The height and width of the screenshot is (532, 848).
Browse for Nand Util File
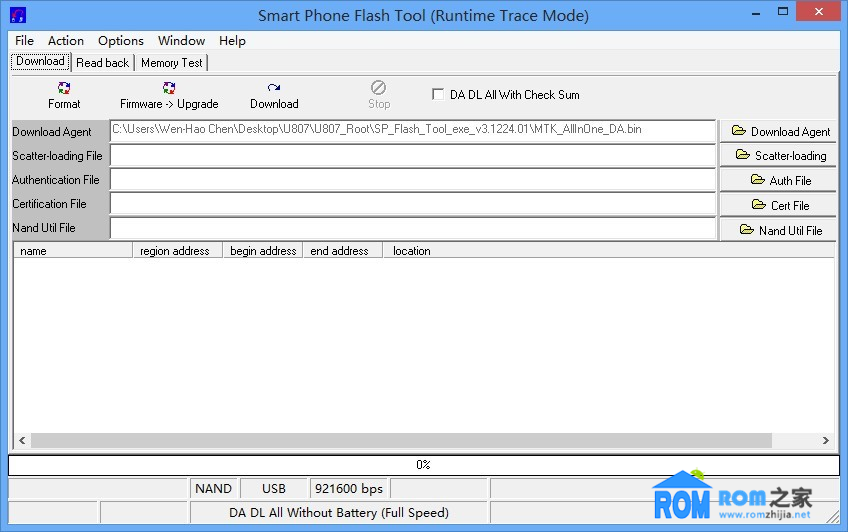click(x=780, y=230)
